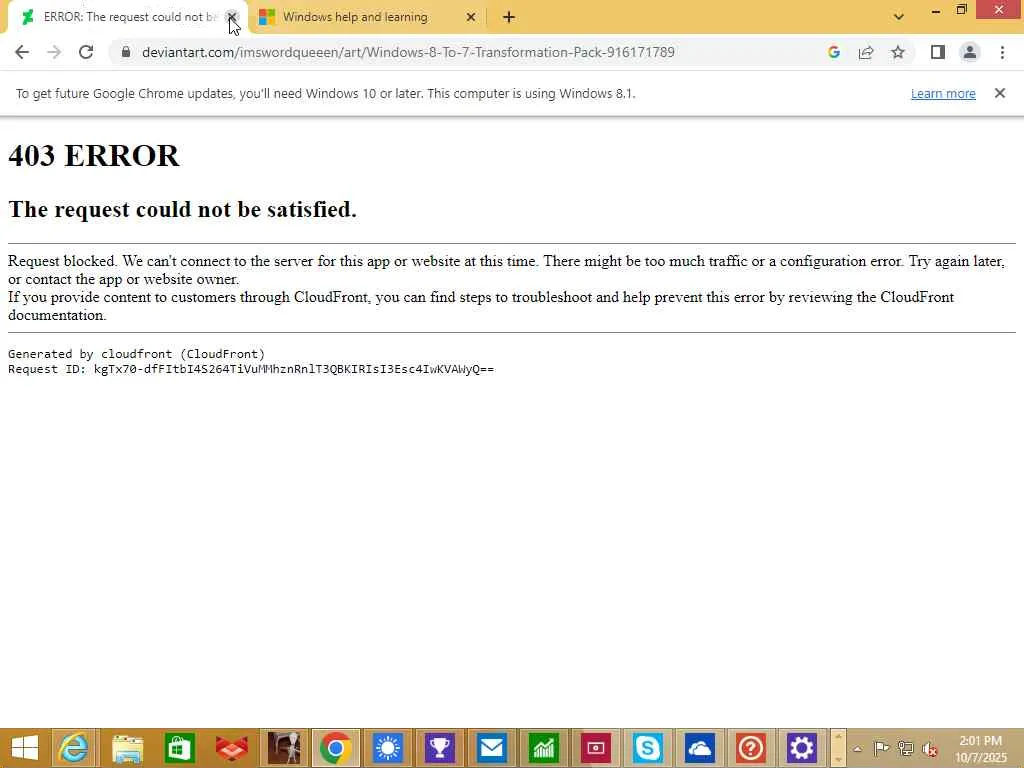Open the Finance chart app
Viewport: 1024px width, 768px height.
(543, 748)
